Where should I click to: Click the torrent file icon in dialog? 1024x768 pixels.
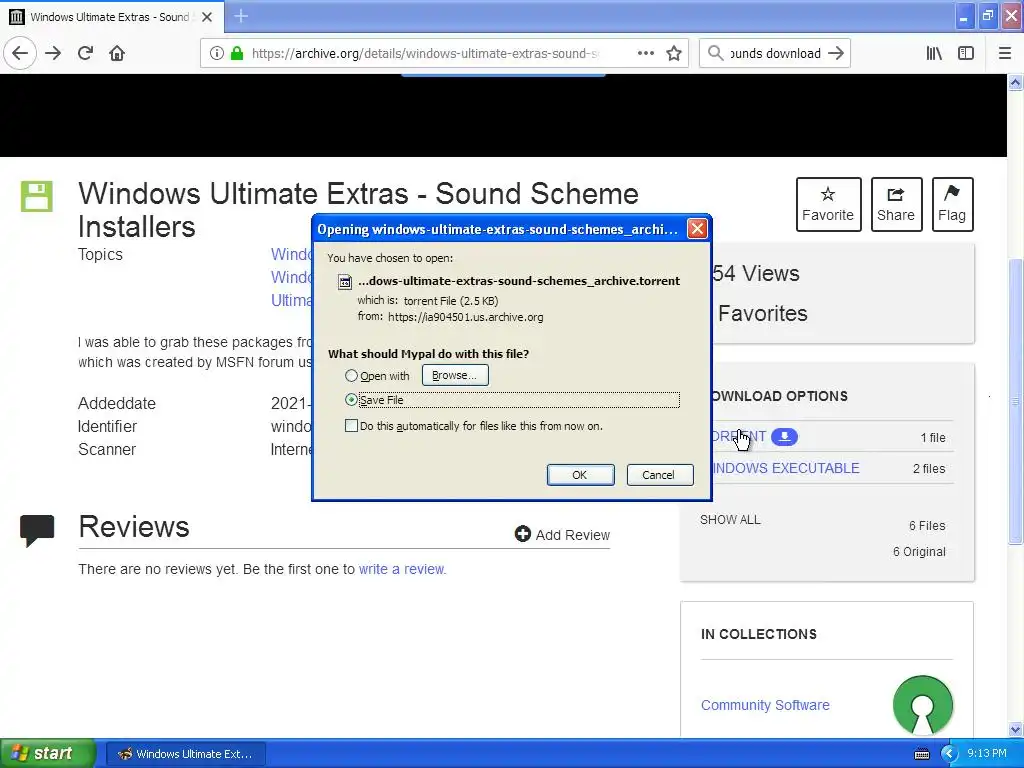pyautogui.click(x=345, y=281)
